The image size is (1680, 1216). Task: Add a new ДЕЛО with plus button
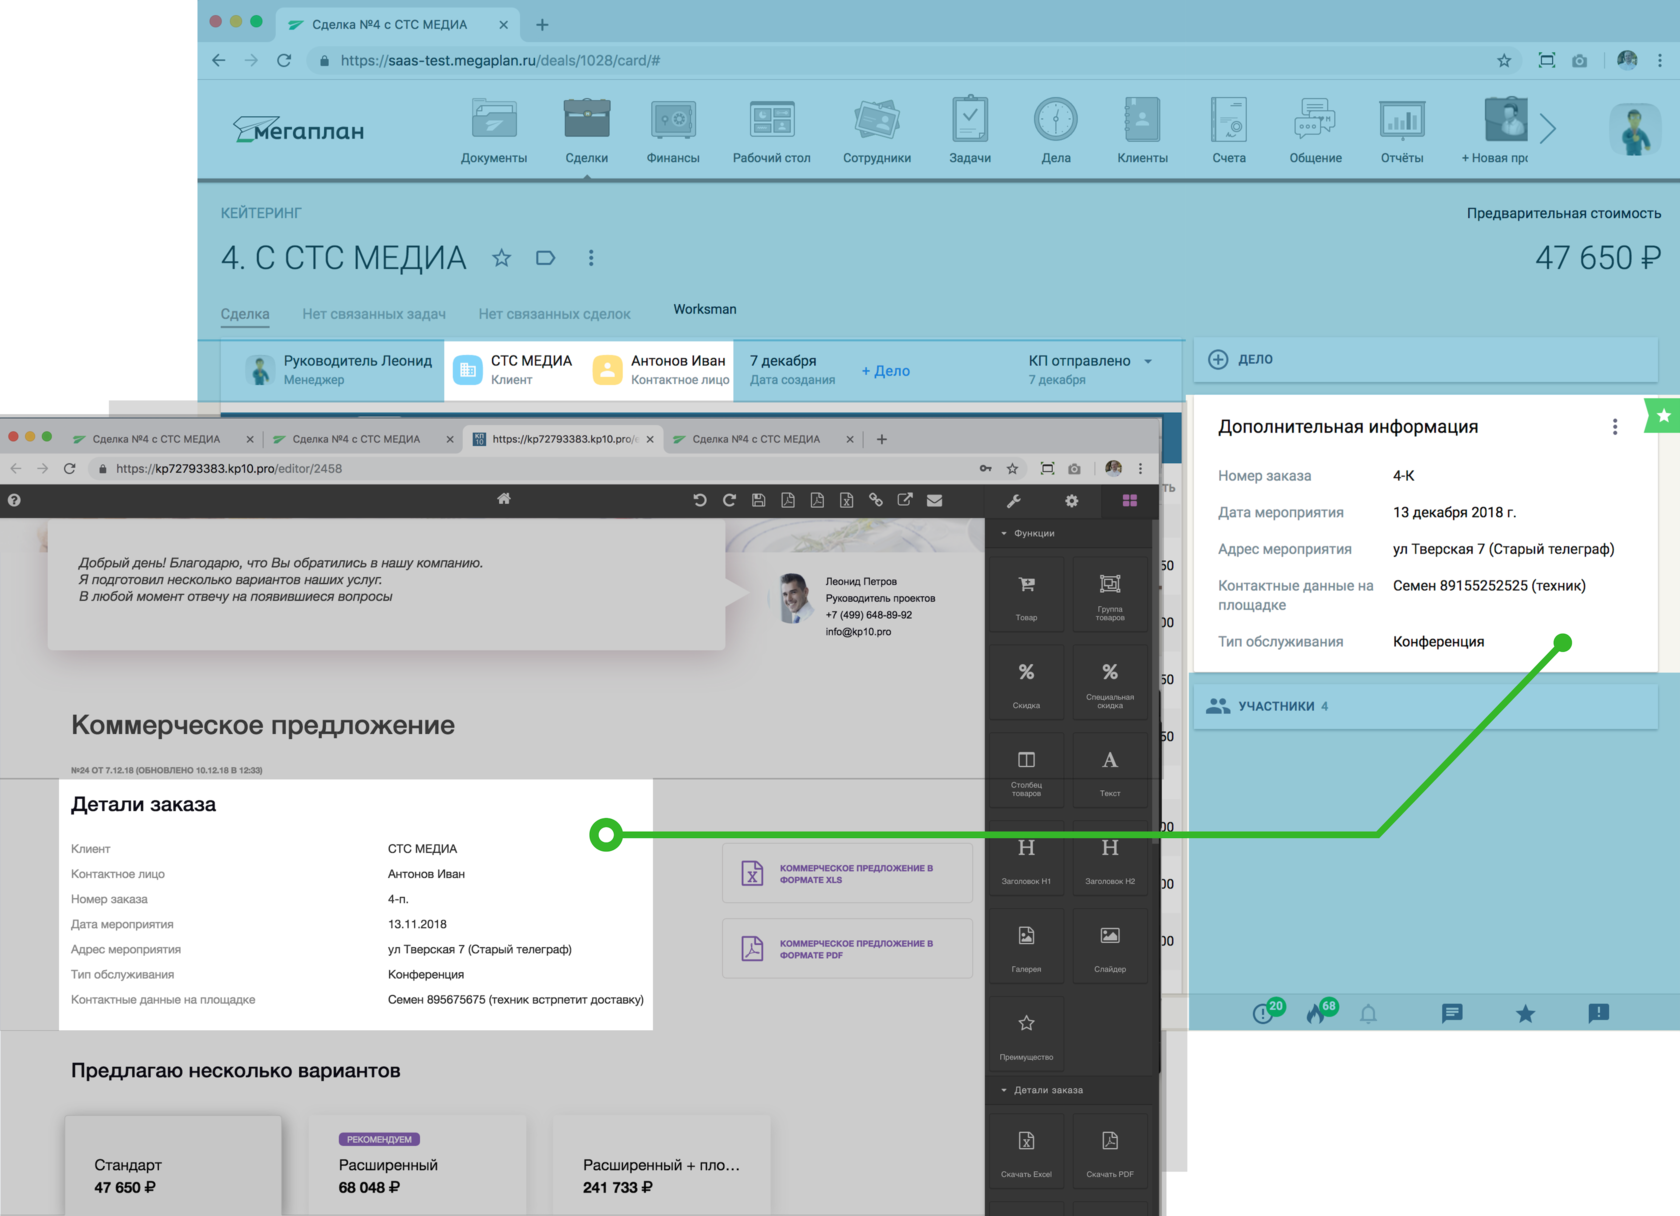click(1218, 359)
